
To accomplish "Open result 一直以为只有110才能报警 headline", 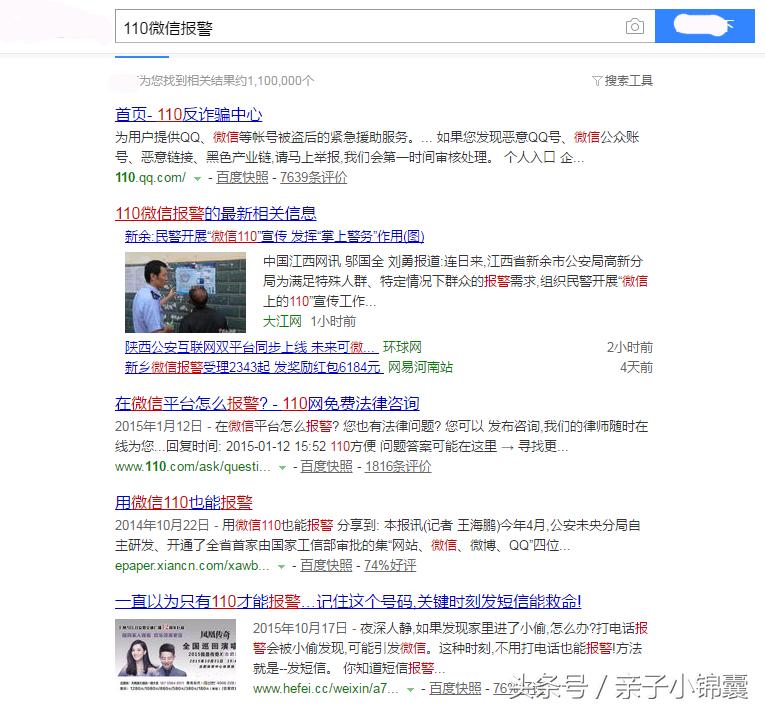I will pyautogui.click(x=348, y=602).
